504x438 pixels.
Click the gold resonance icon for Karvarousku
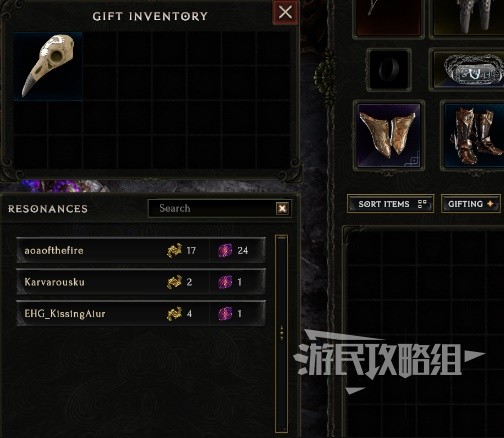(175, 282)
